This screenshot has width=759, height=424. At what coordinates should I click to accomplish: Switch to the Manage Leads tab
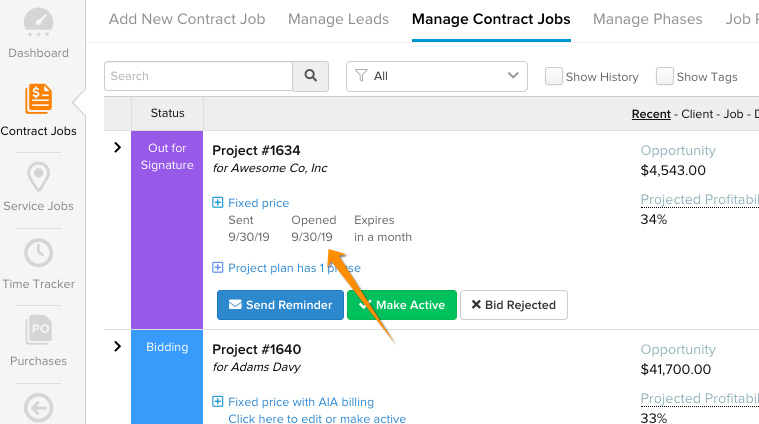(x=338, y=19)
